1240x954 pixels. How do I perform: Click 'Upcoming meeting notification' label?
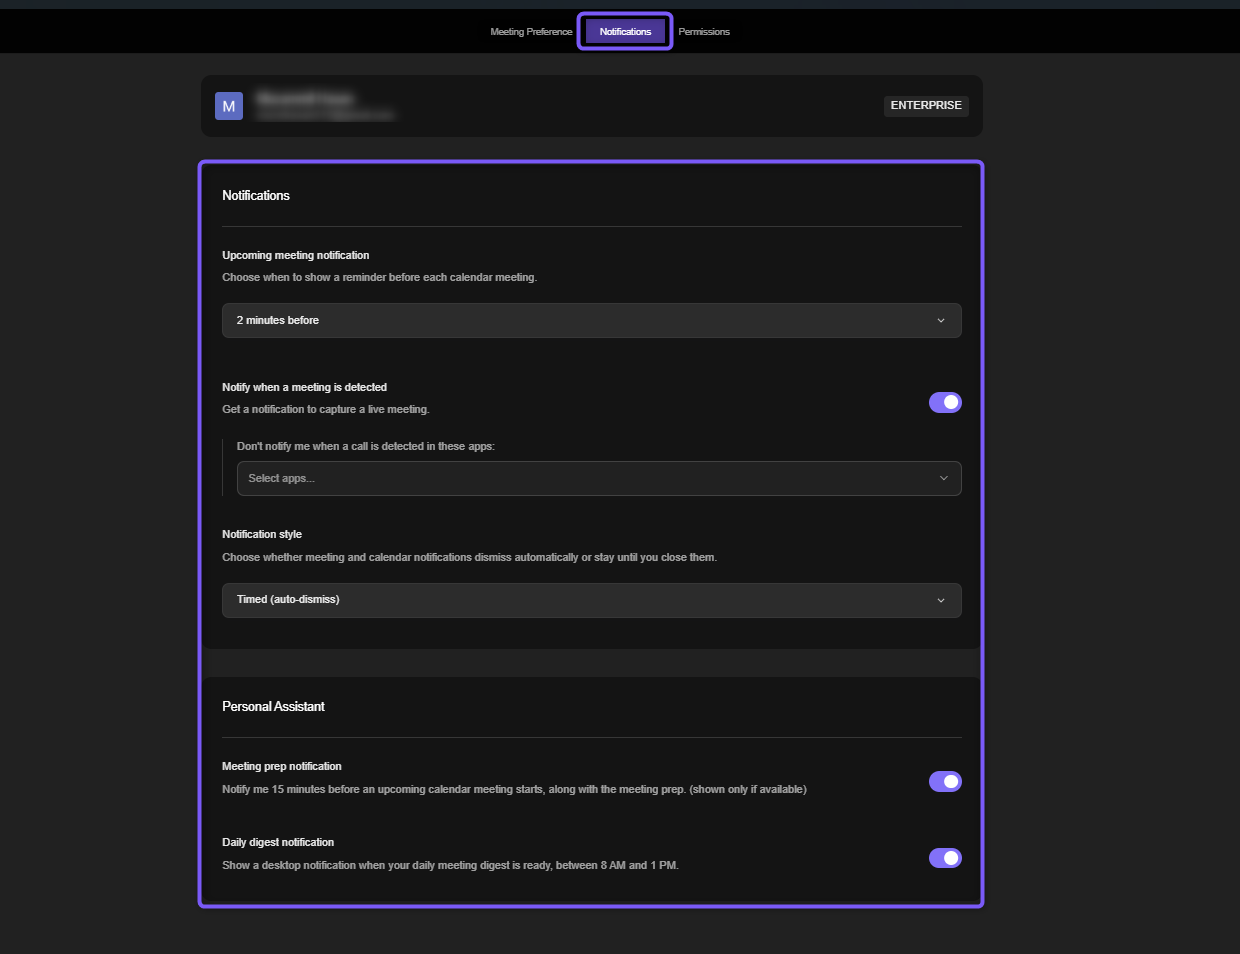click(296, 256)
